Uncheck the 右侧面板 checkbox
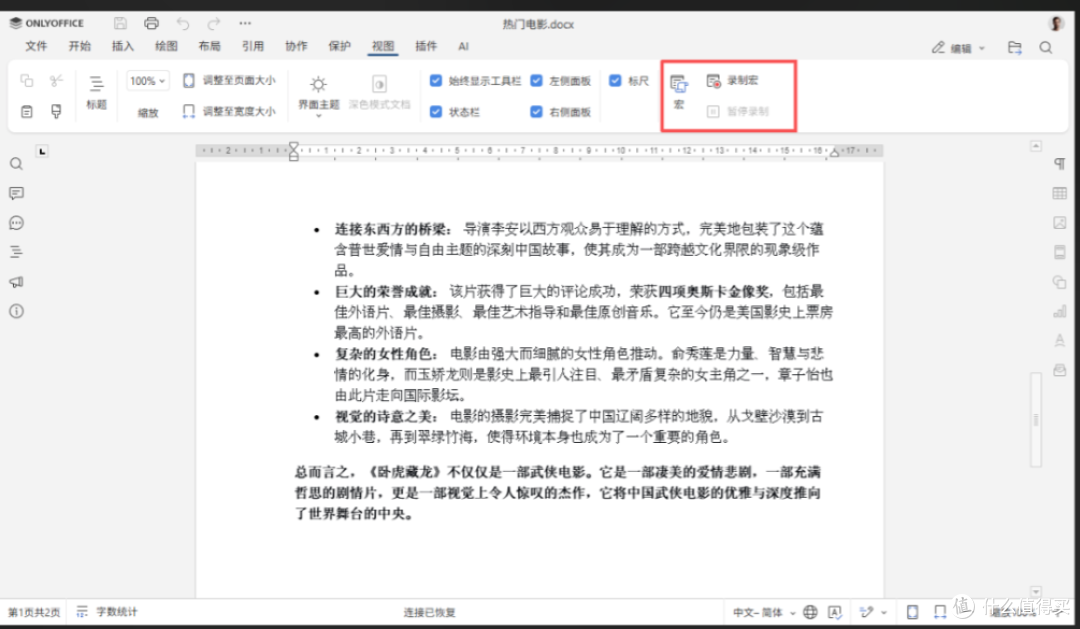Screen dimensions: 1080x629 (537, 112)
